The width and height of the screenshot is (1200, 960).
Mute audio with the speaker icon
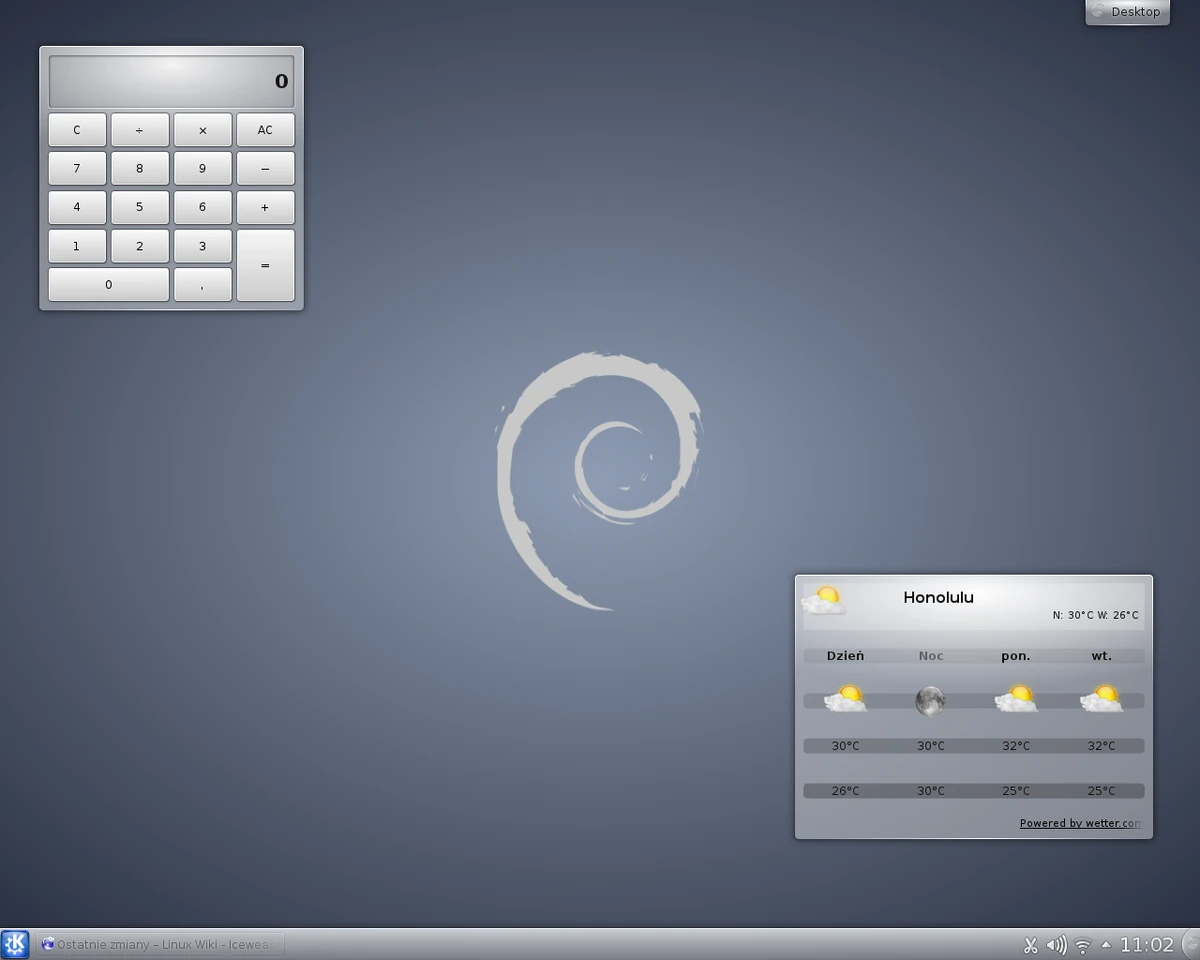point(1056,944)
